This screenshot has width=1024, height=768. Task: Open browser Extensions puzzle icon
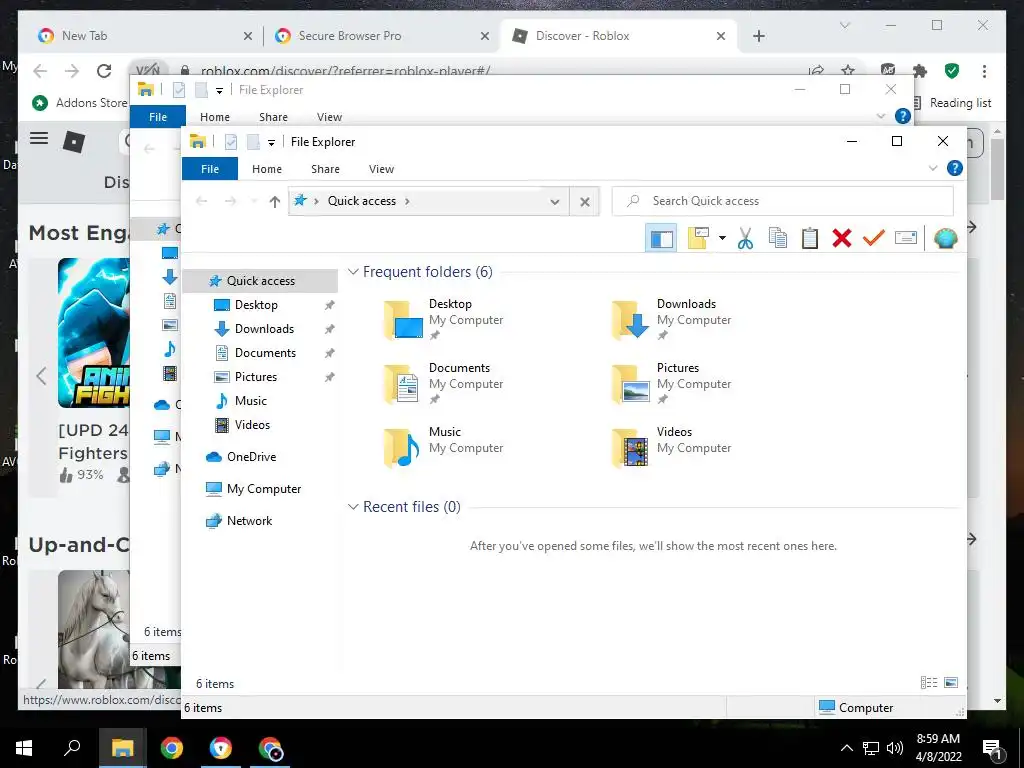pyautogui.click(x=920, y=71)
